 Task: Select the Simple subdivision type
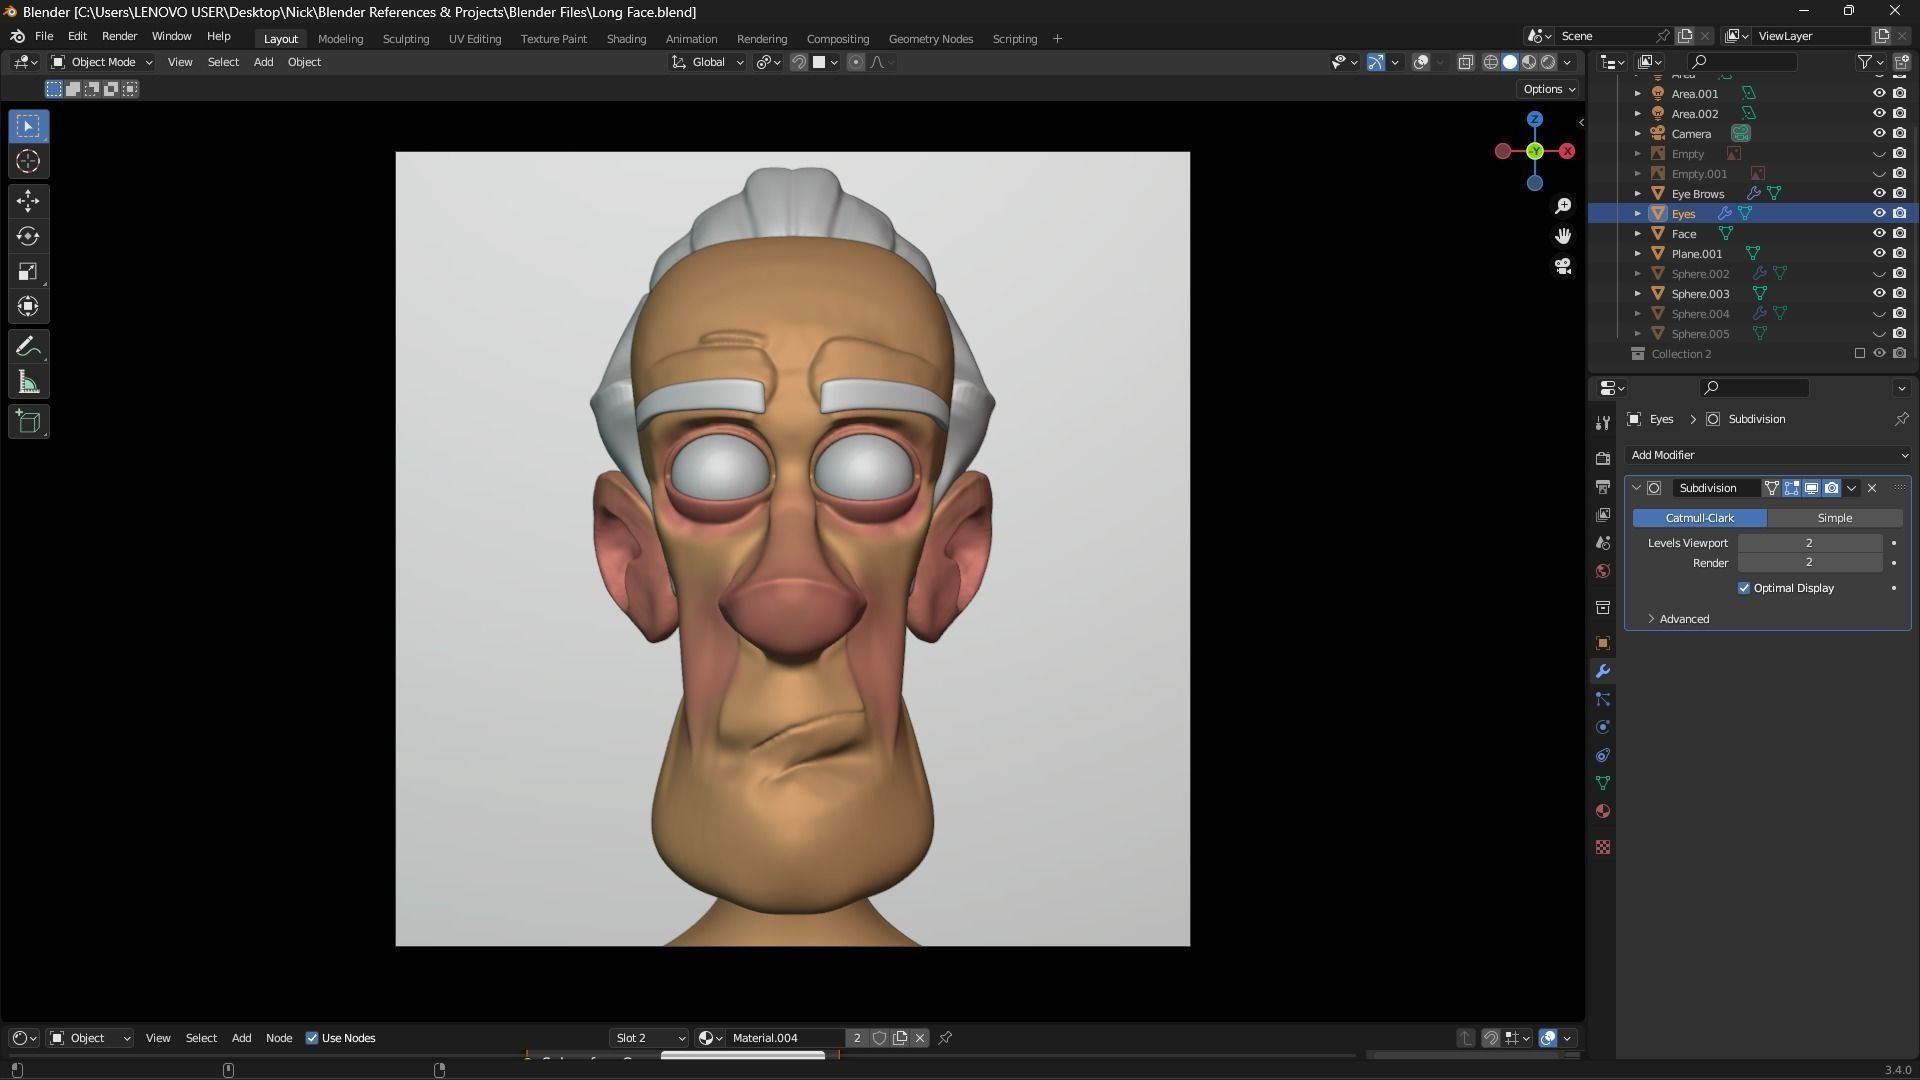click(x=1834, y=518)
